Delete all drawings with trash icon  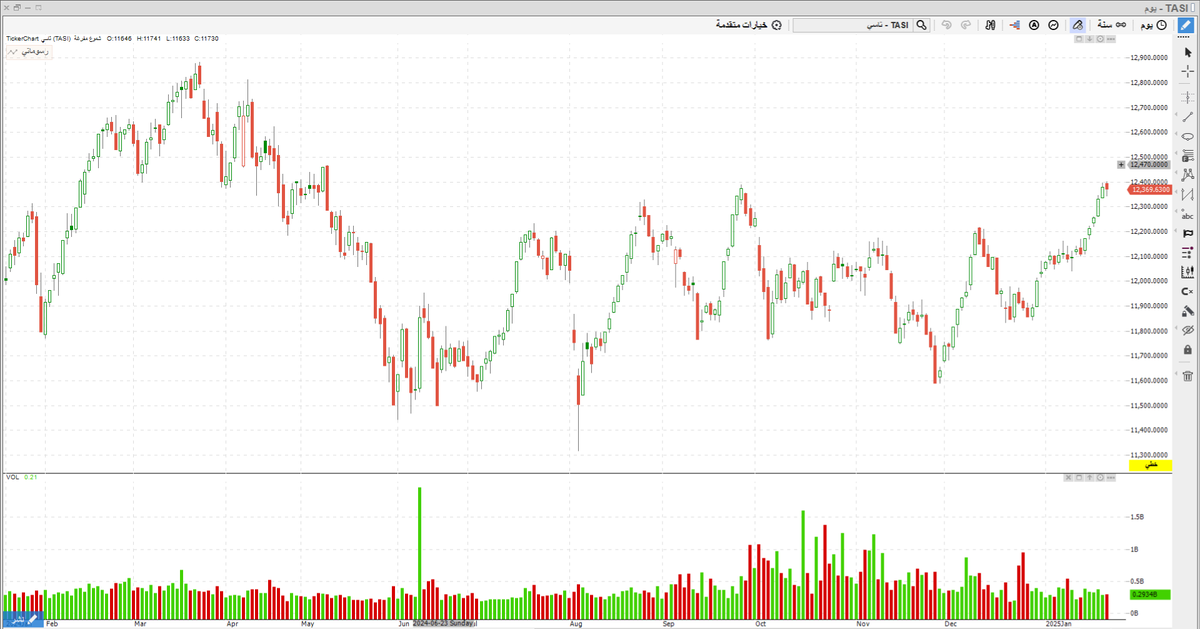coord(1187,376)
